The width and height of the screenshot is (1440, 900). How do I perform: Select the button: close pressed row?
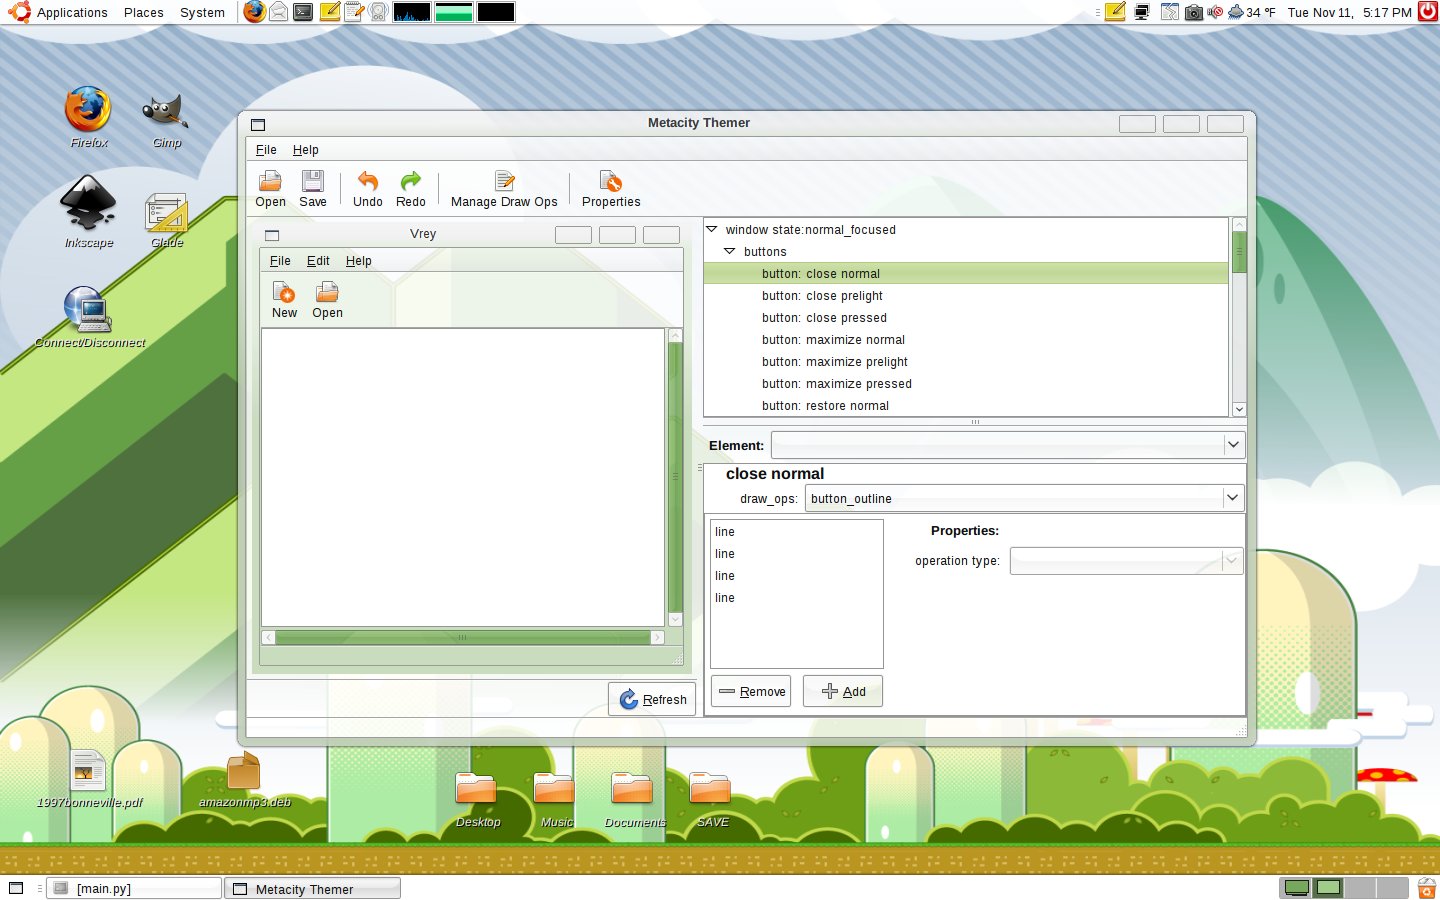click(966, 318)
